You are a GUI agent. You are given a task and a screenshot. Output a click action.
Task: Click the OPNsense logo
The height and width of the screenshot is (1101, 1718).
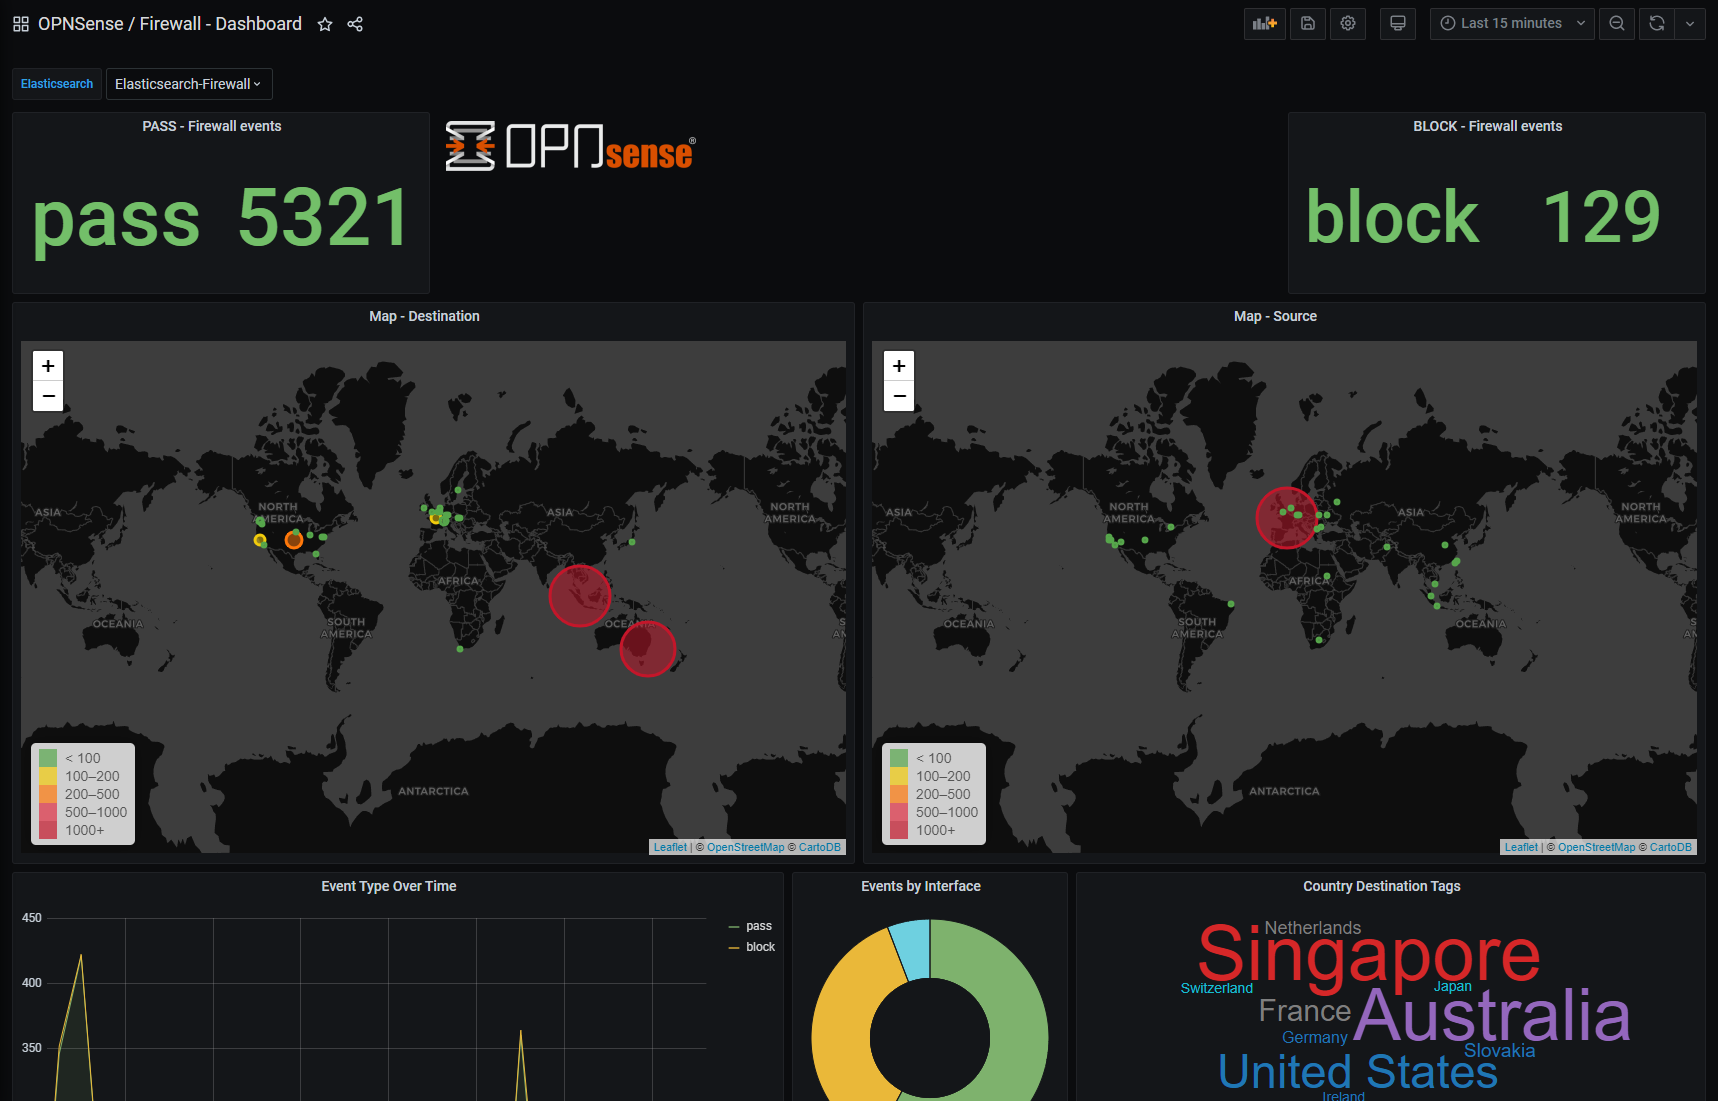coord(571,147)
